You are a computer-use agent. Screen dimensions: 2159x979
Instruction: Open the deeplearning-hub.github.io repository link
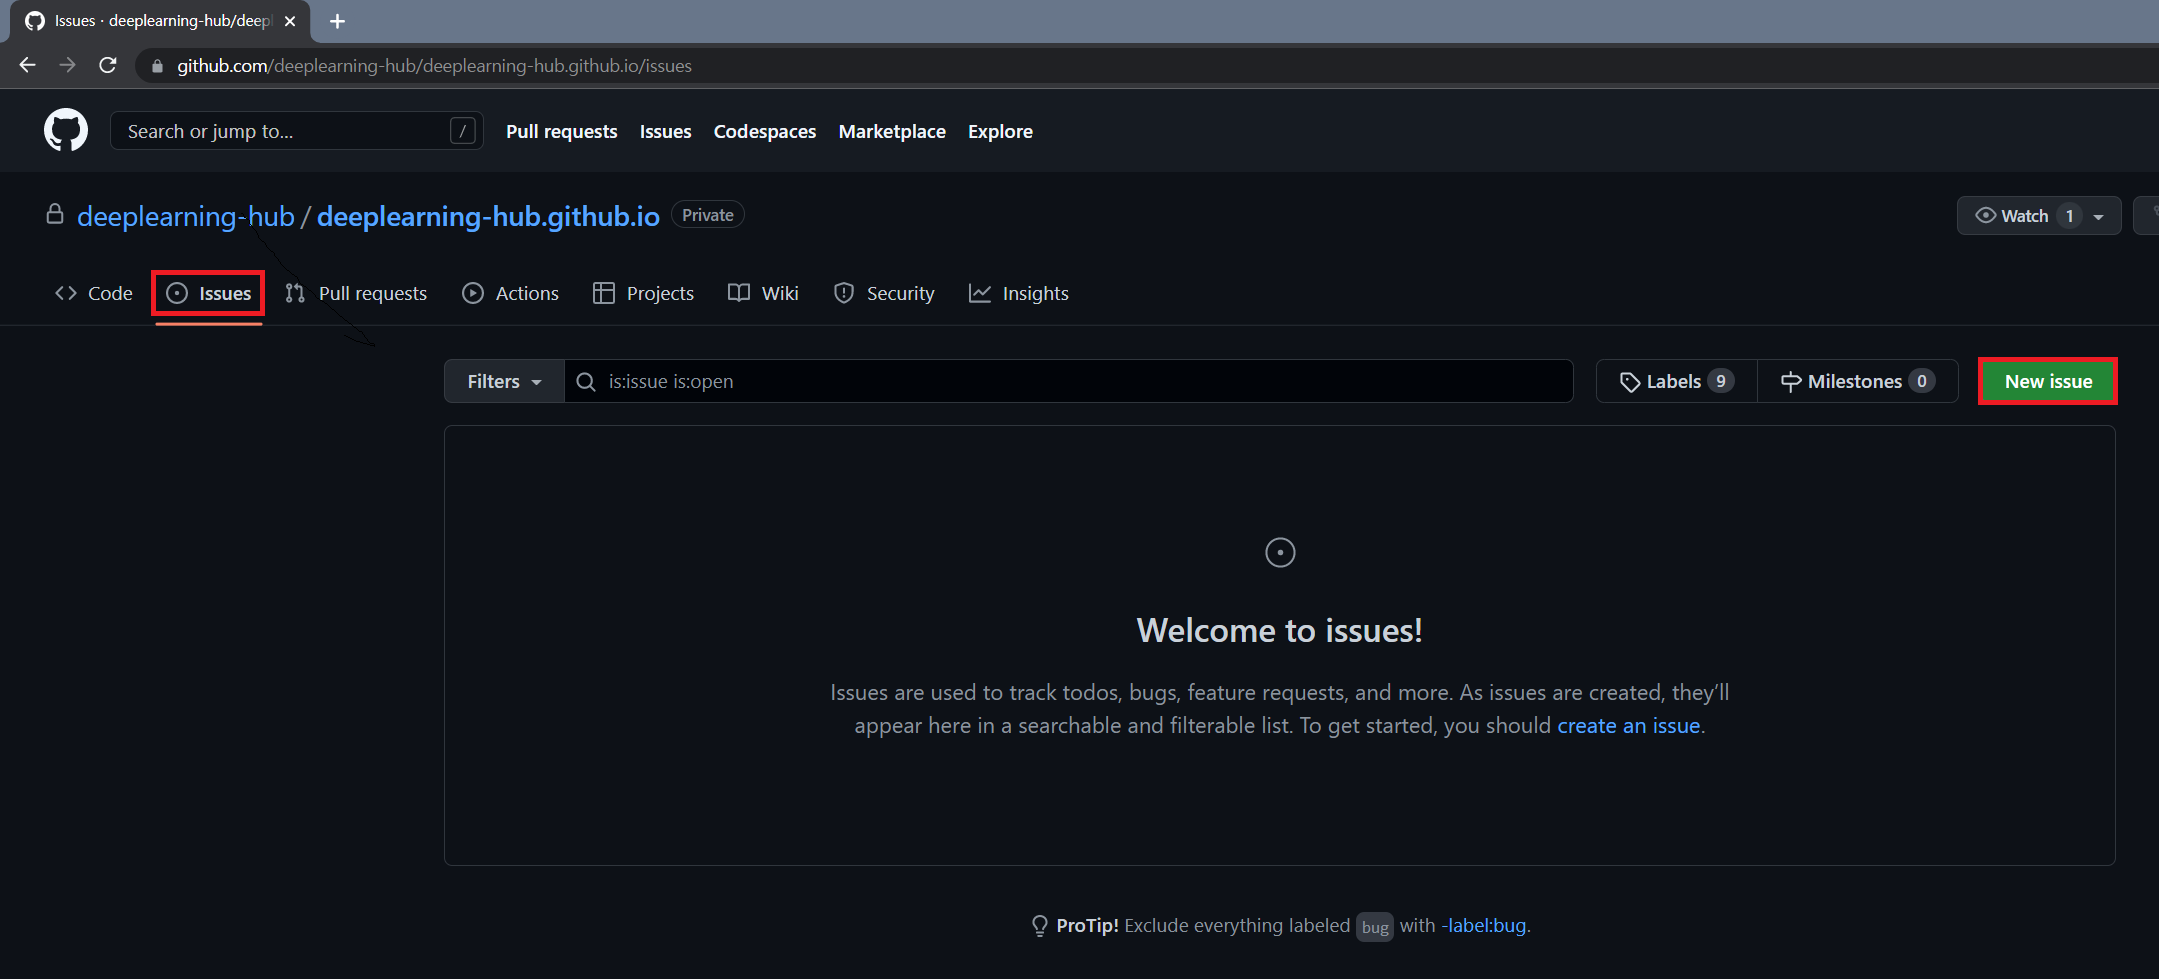pos(488,216)
